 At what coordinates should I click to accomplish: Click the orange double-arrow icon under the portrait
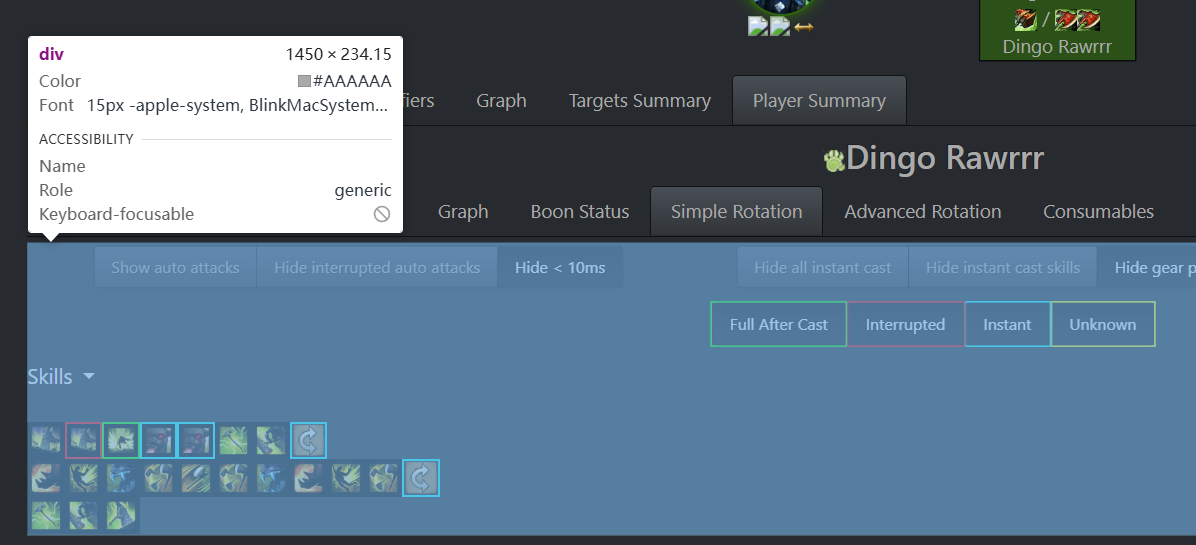coord(804,27)
